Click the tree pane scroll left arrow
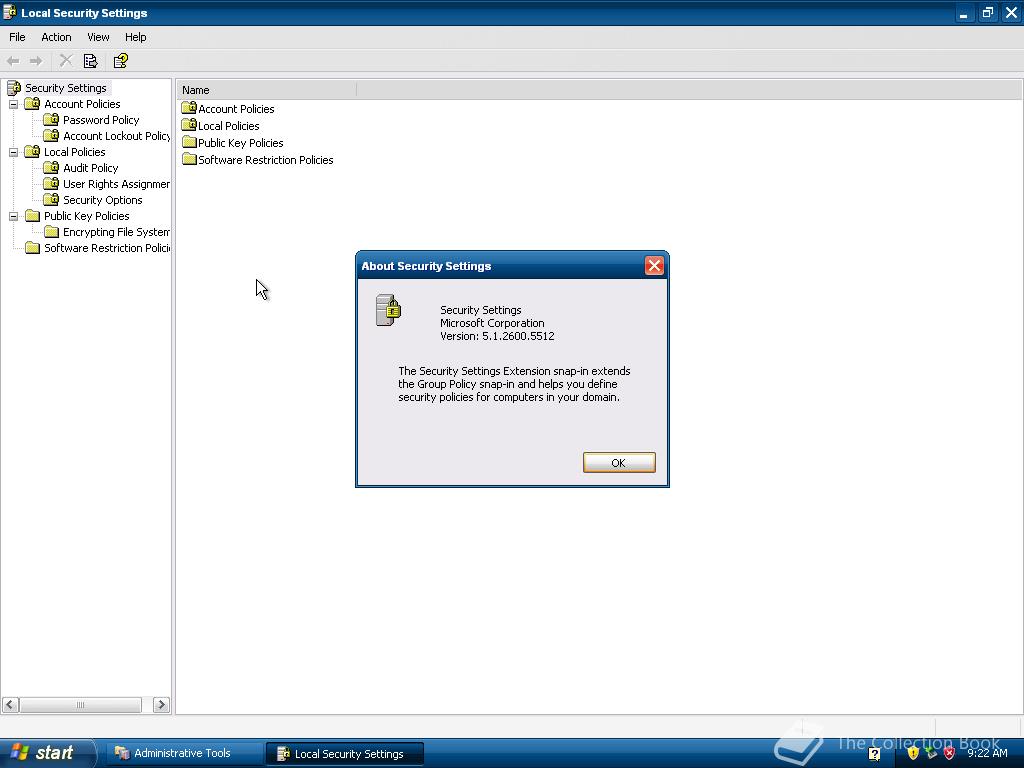The height and width of the screenshot is (768, 1024). click(10, 705)
